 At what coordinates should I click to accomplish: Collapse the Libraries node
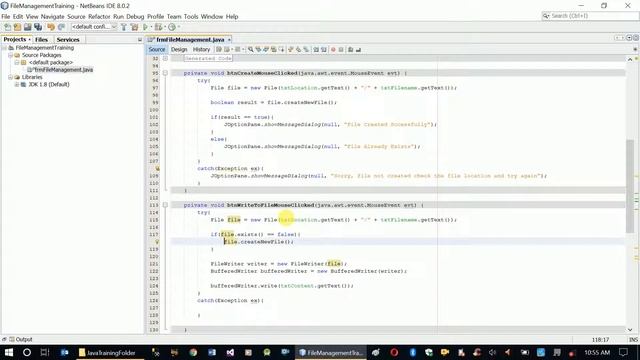pyautogui.click(x=10, y=77)
